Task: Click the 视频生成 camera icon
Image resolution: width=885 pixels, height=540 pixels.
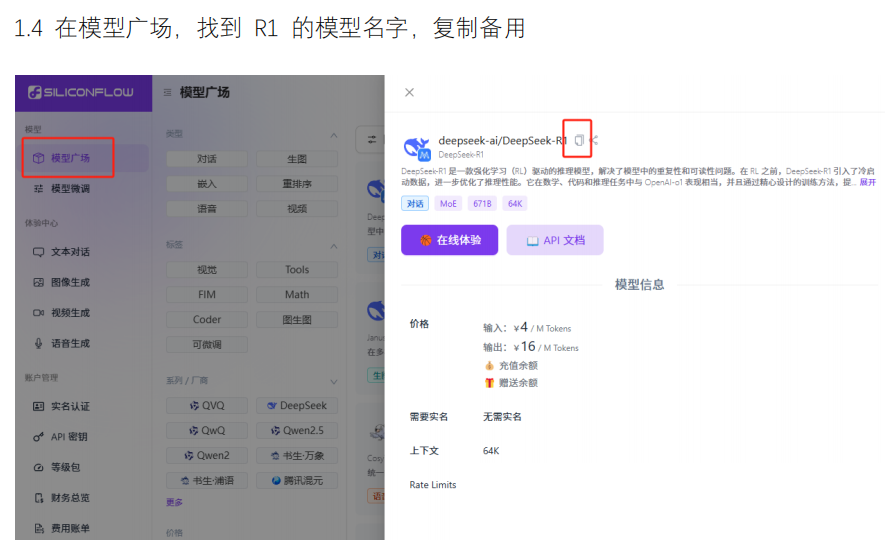Action: click(38, 313)
